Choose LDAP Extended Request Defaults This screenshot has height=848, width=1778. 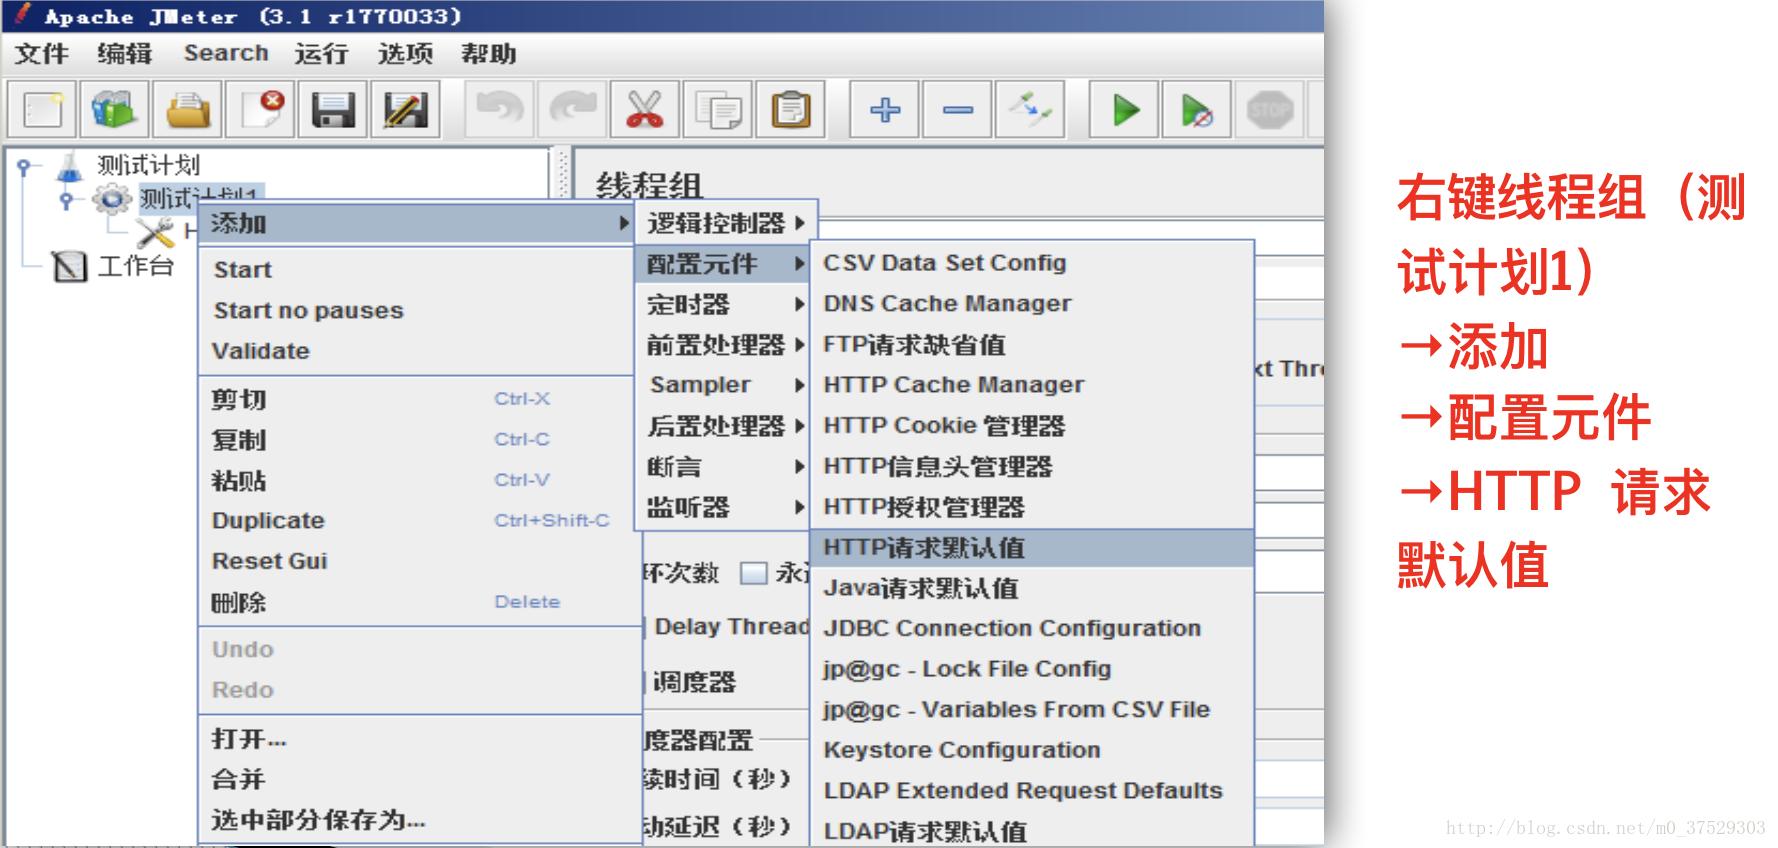[x=1032, y=791]
